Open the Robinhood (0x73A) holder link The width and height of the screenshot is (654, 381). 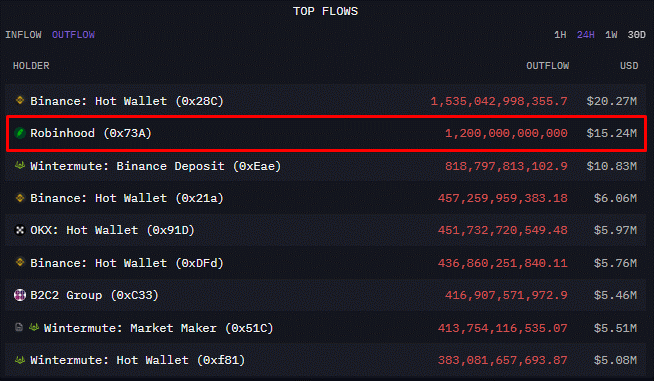point(91,133)
